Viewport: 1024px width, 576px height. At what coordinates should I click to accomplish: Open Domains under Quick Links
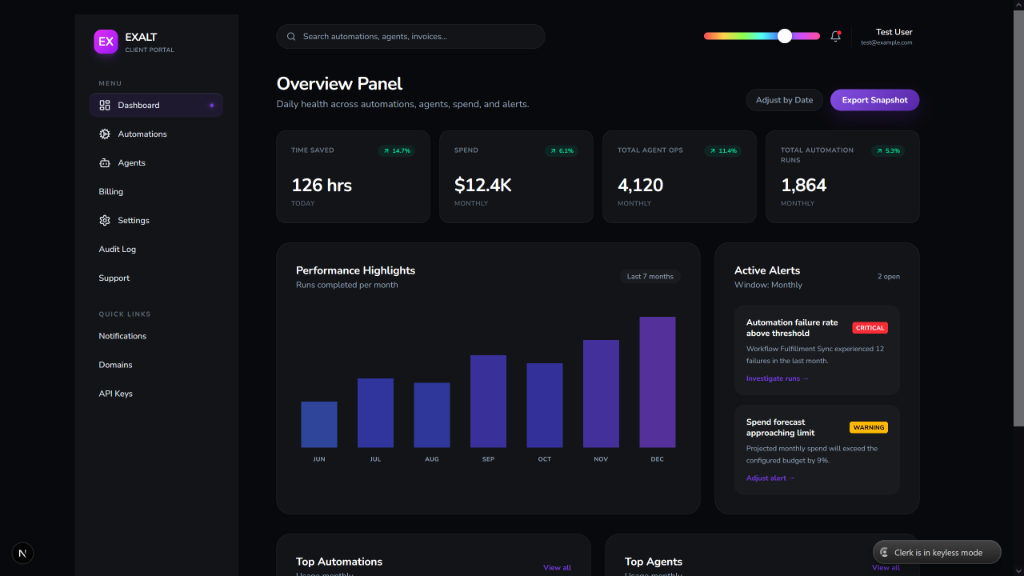(114, 364)
